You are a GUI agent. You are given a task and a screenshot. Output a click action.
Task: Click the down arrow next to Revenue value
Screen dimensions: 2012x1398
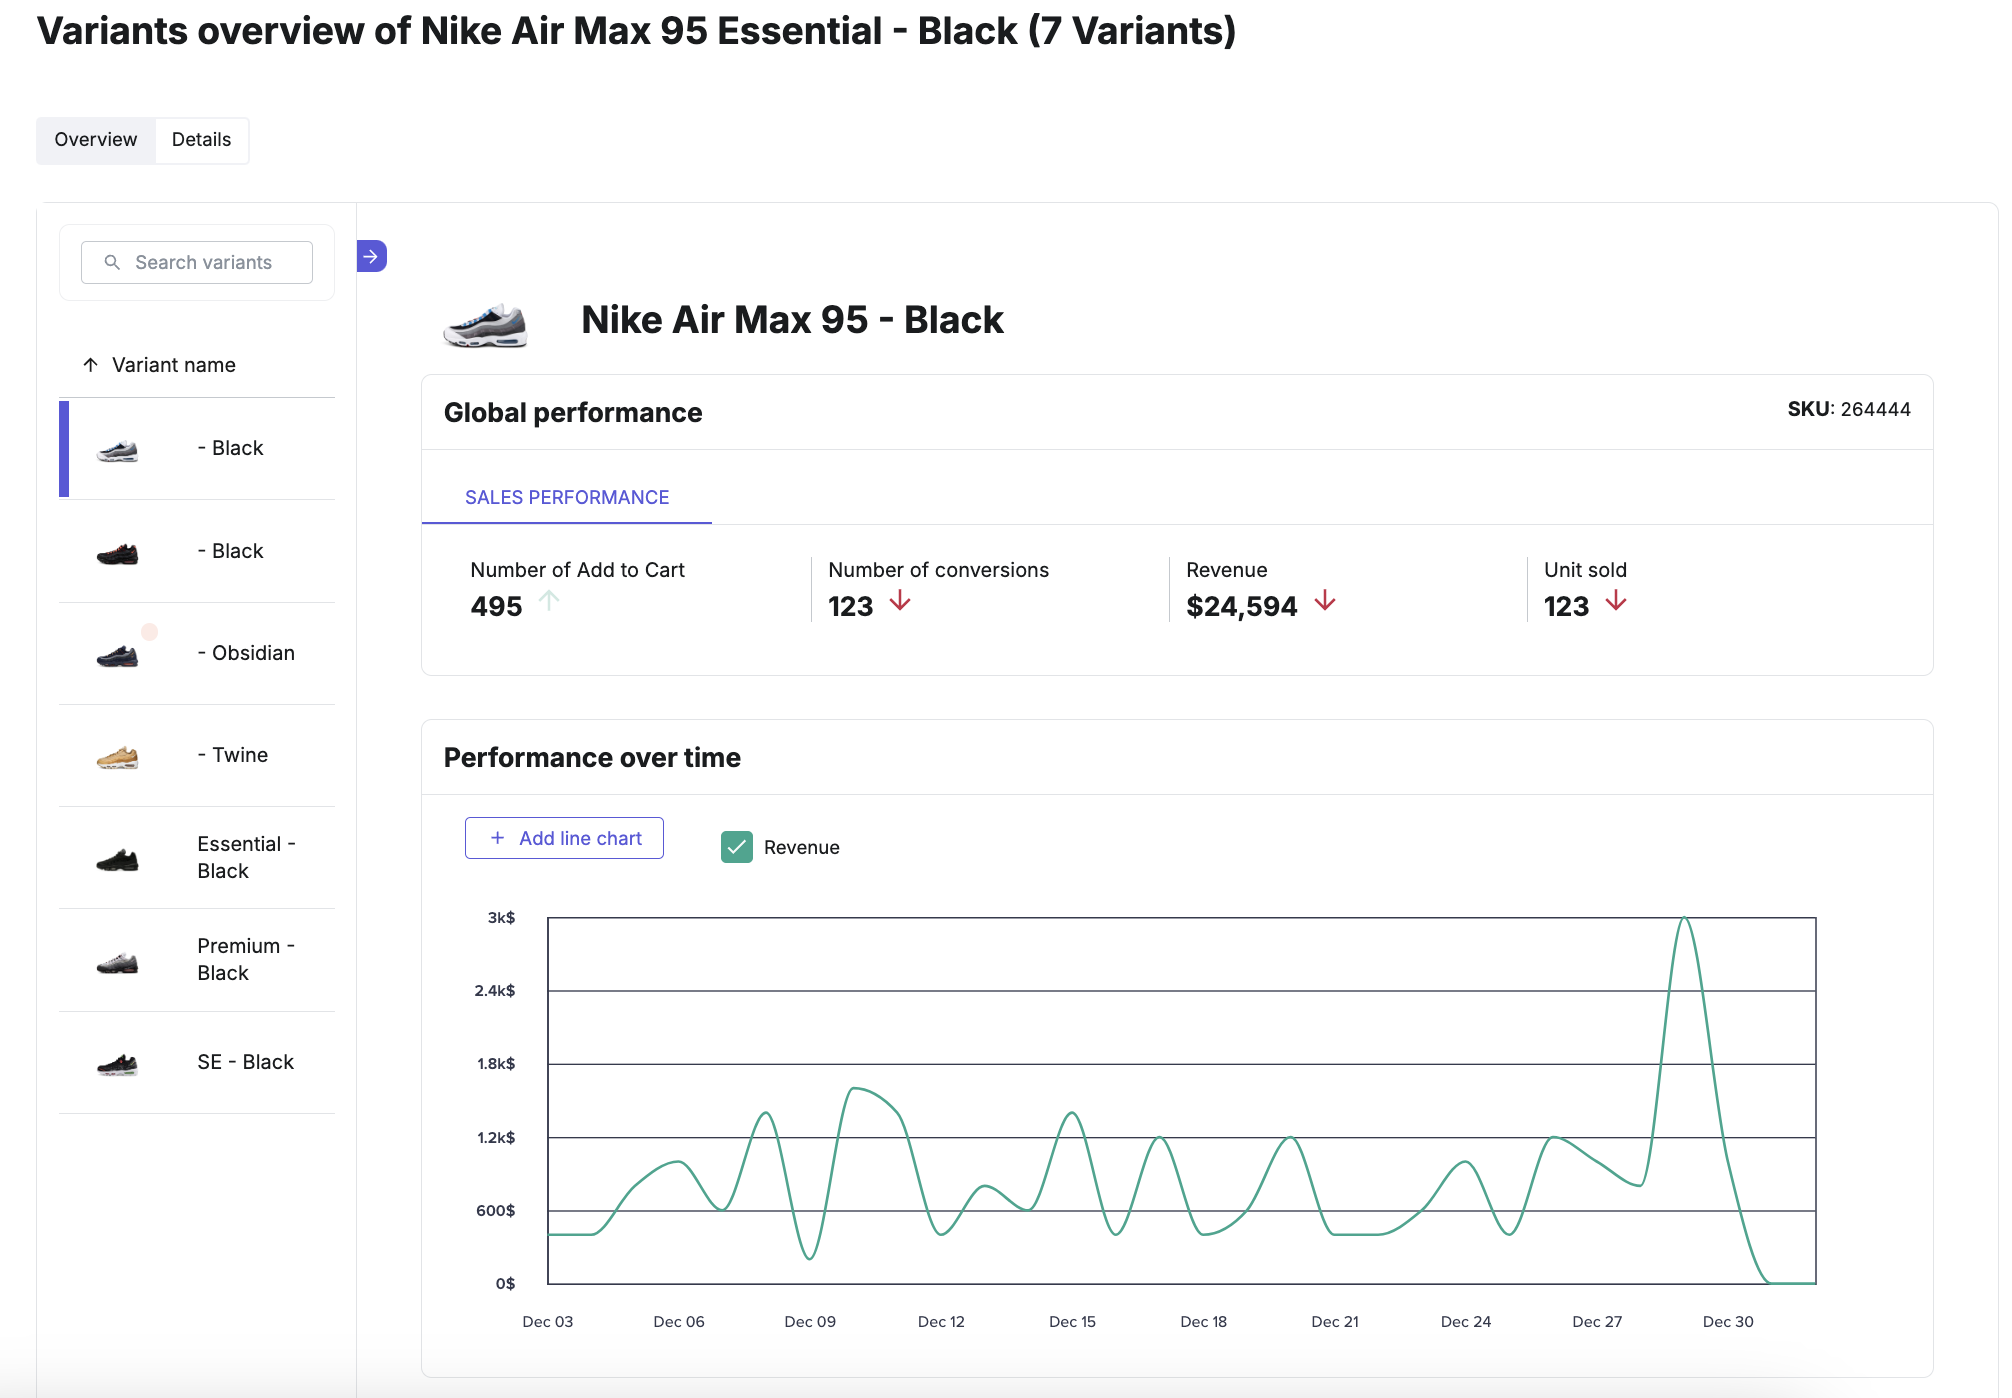[x=1325, y=600]
